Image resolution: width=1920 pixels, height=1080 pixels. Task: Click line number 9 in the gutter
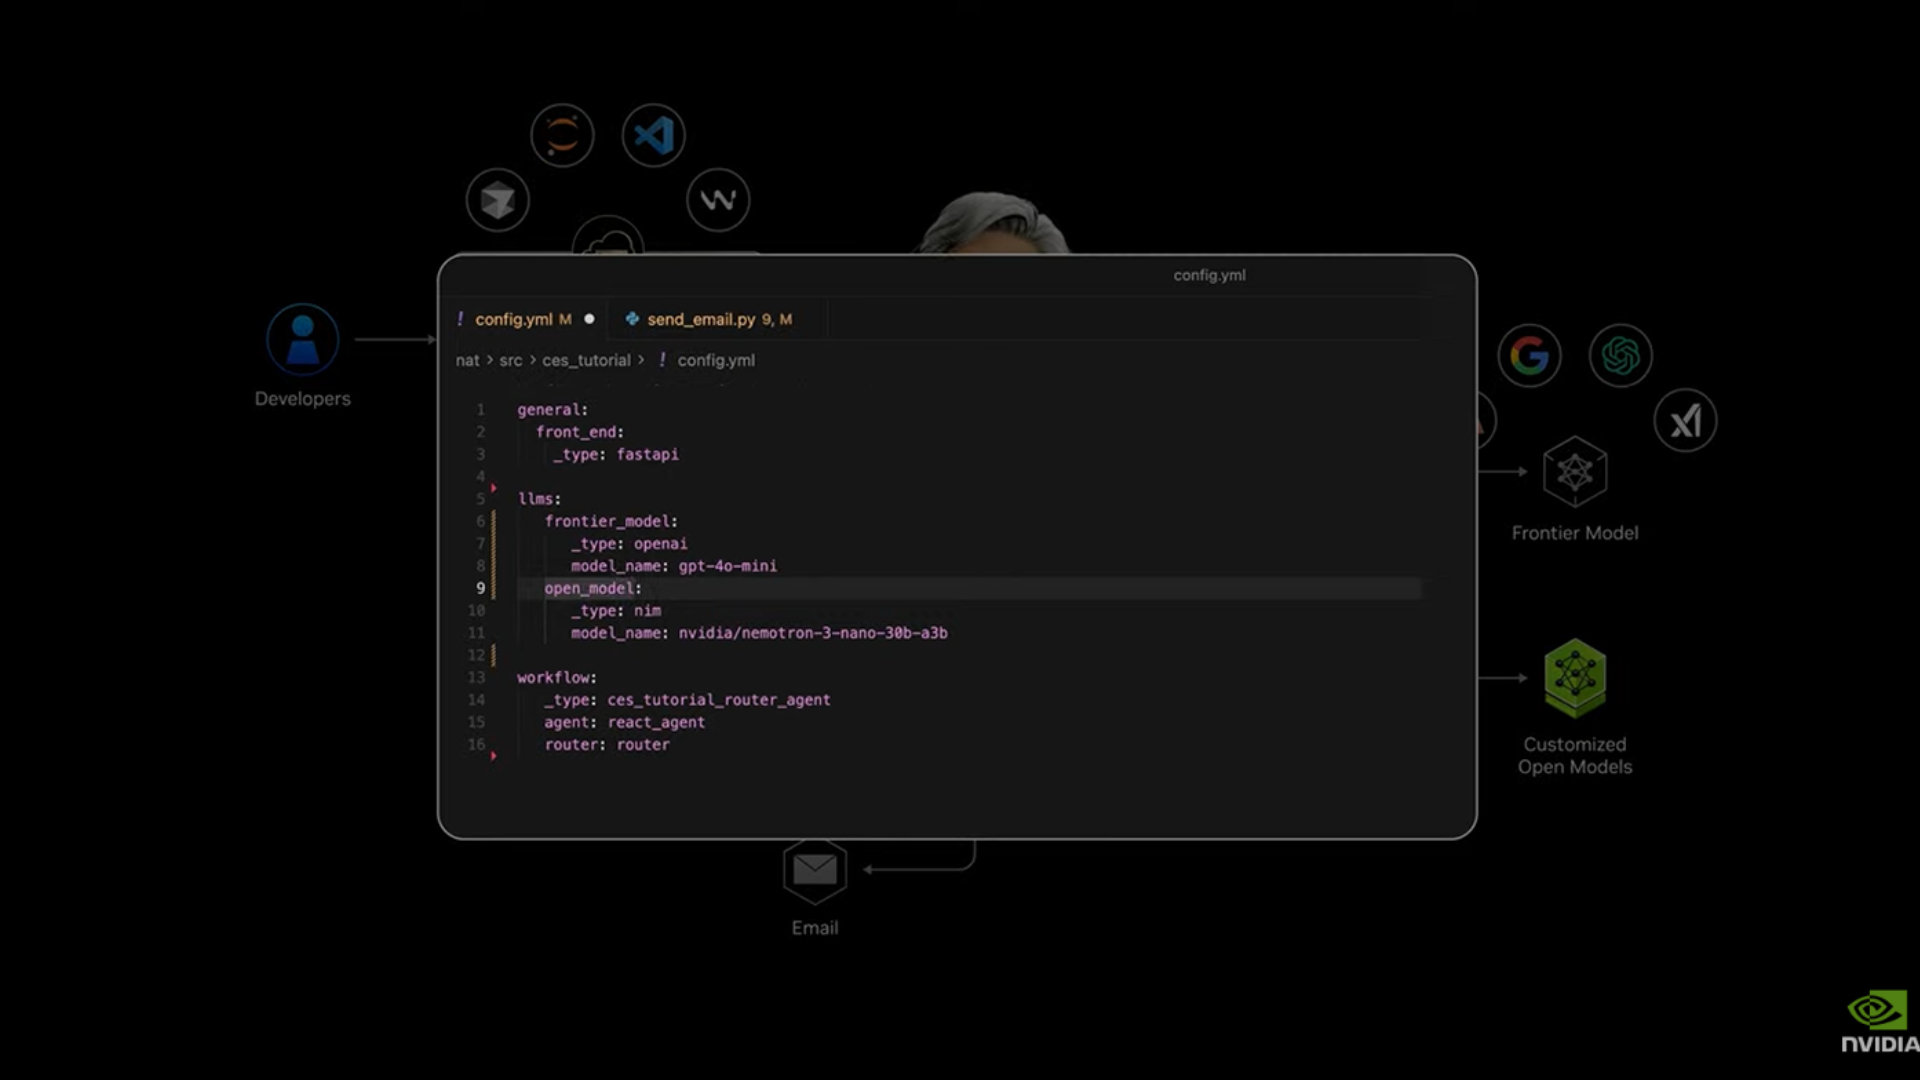(x=480, y=588)
